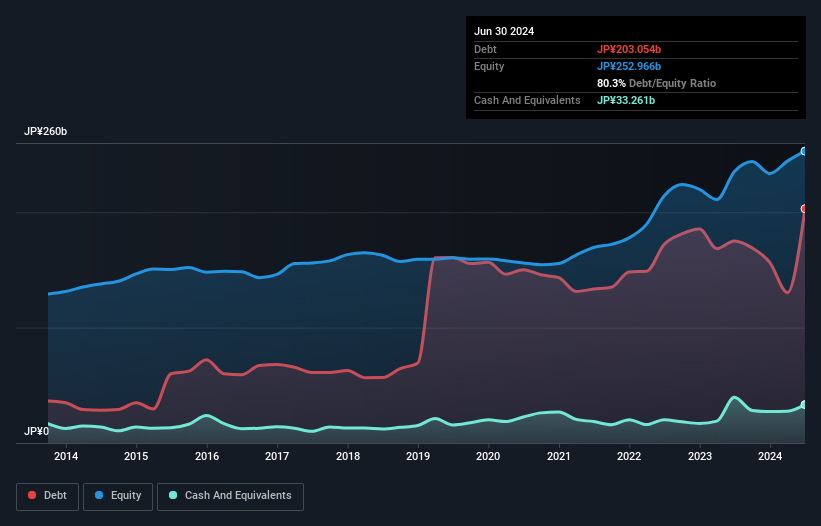Toggle the Debt series in the legend
The image size is (821, 526).
pos(48,496)
